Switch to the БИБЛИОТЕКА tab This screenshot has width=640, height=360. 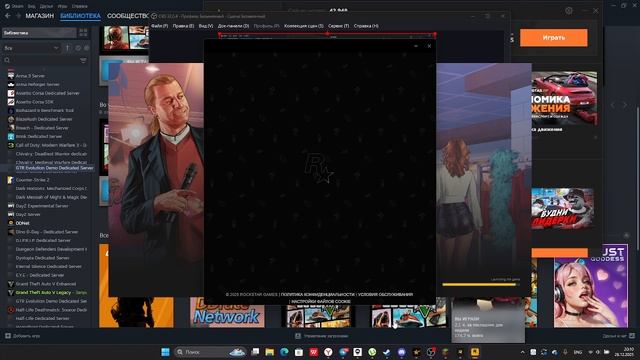(x=80, y=16)
